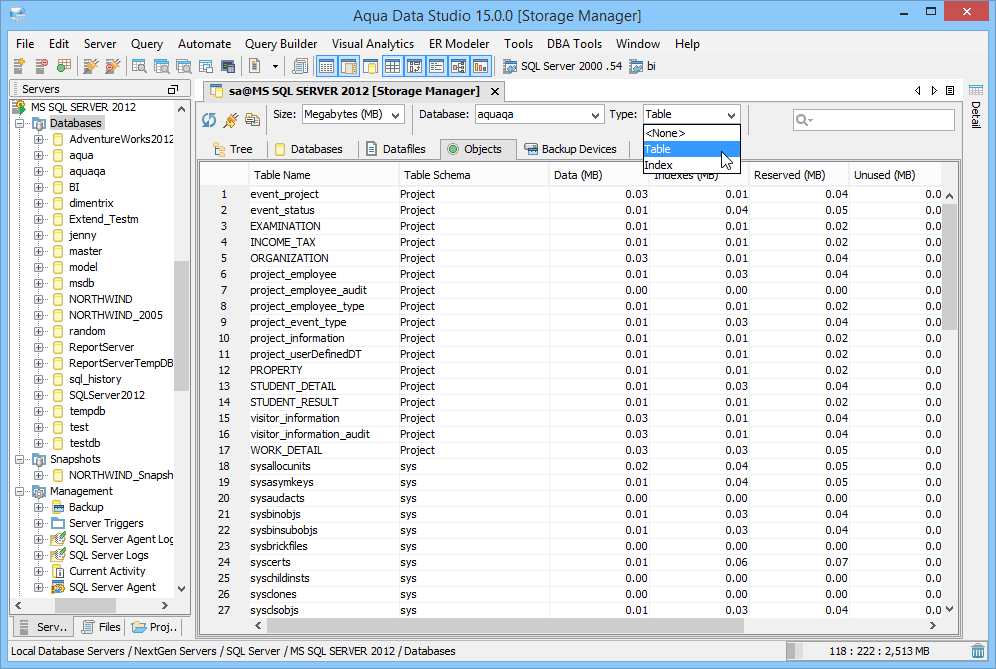Click the second query window magnifier icon
The width and height of the screenshot is (996, 669).
click(x=161, y=66)
